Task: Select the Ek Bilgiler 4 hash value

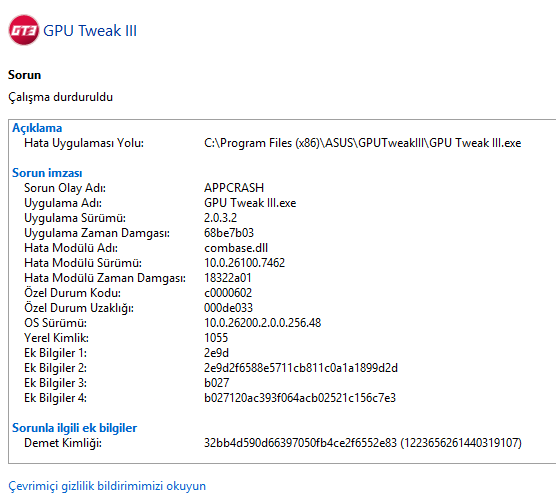Action: pyautogui.click(x=300, y=398)
